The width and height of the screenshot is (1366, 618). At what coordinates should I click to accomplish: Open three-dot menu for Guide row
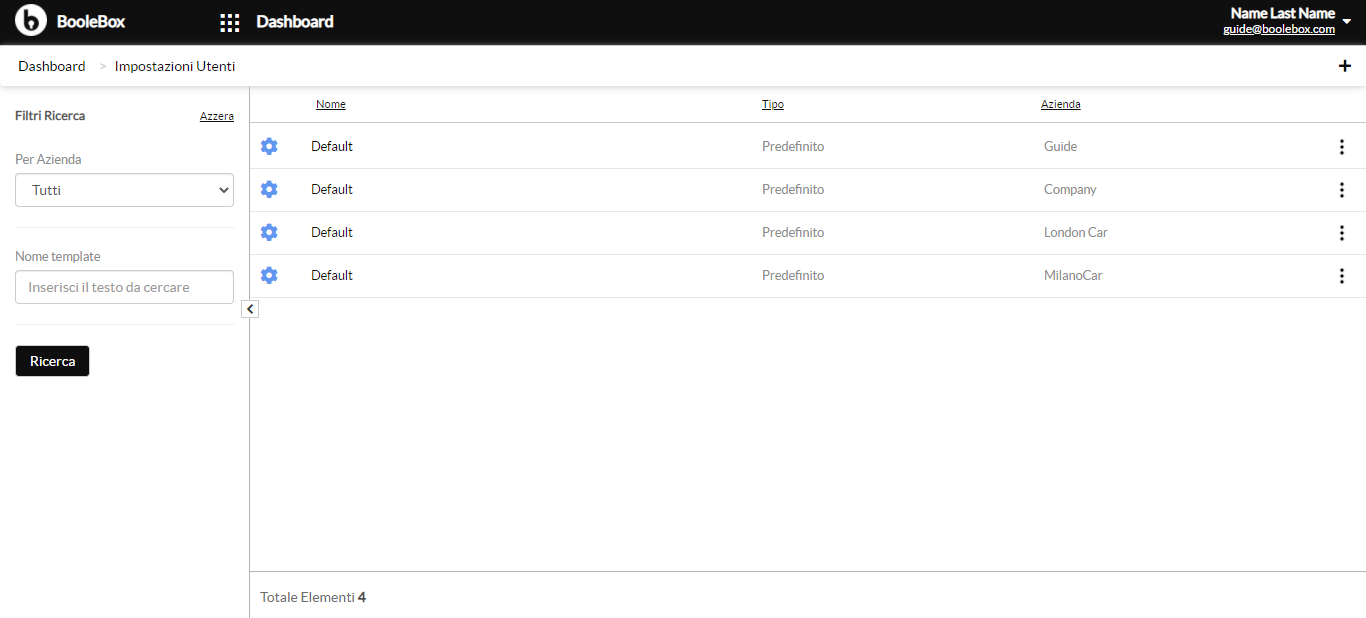pyautogui.click(x=1342, y=147)
